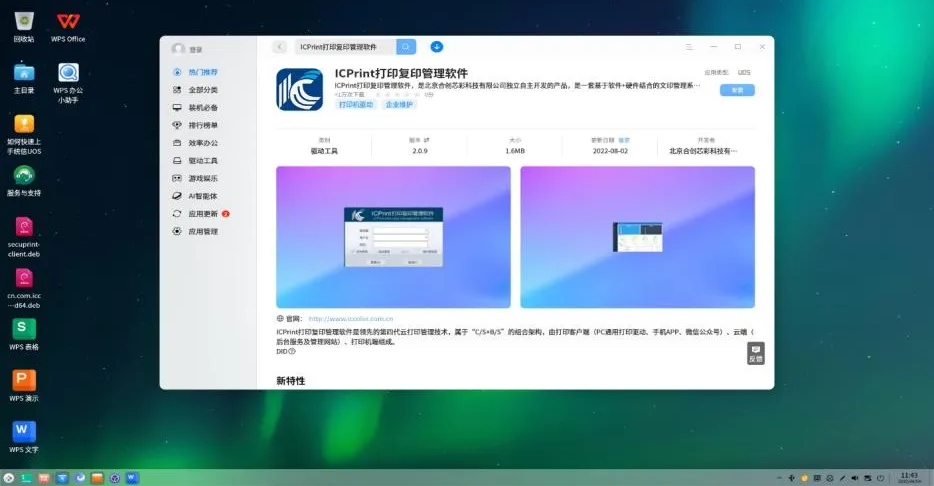Select secuprint-client.deb file on desktop
This screenshot has width=934, height=486.
[x=24, y=236]
